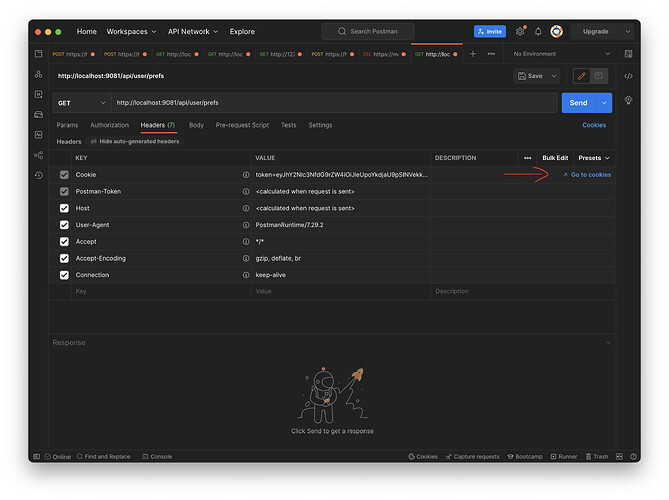Open the two-pane layout icon
The image size is (669, 500).
[620, 456]
